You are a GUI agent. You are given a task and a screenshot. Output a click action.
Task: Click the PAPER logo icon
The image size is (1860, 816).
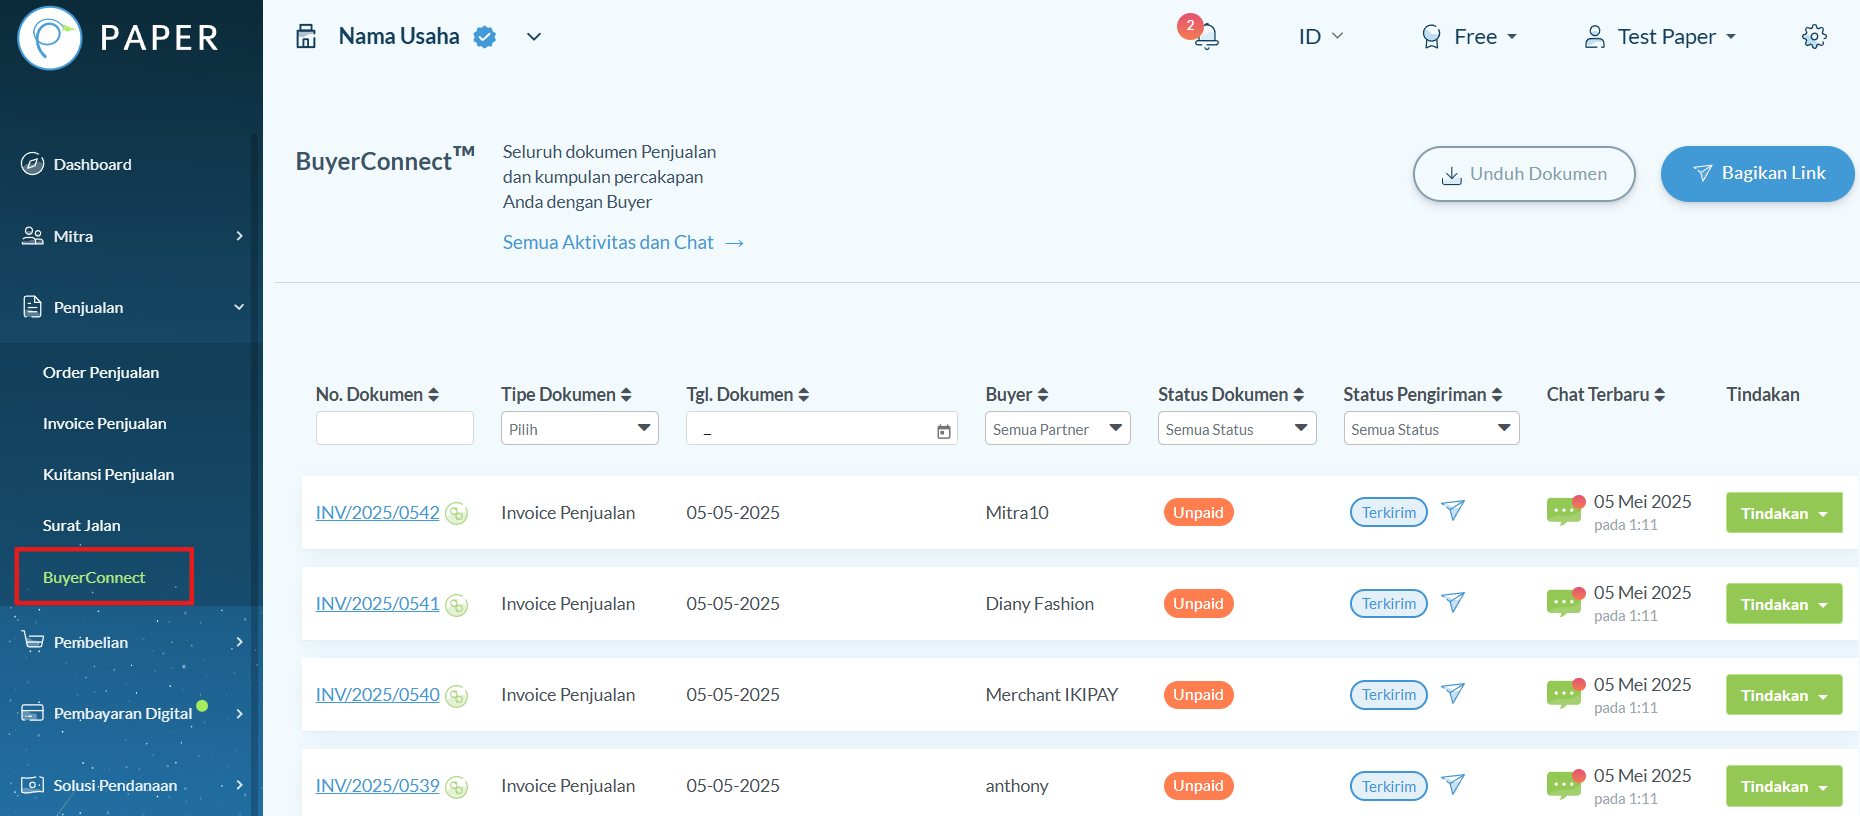tap(50, 38)
